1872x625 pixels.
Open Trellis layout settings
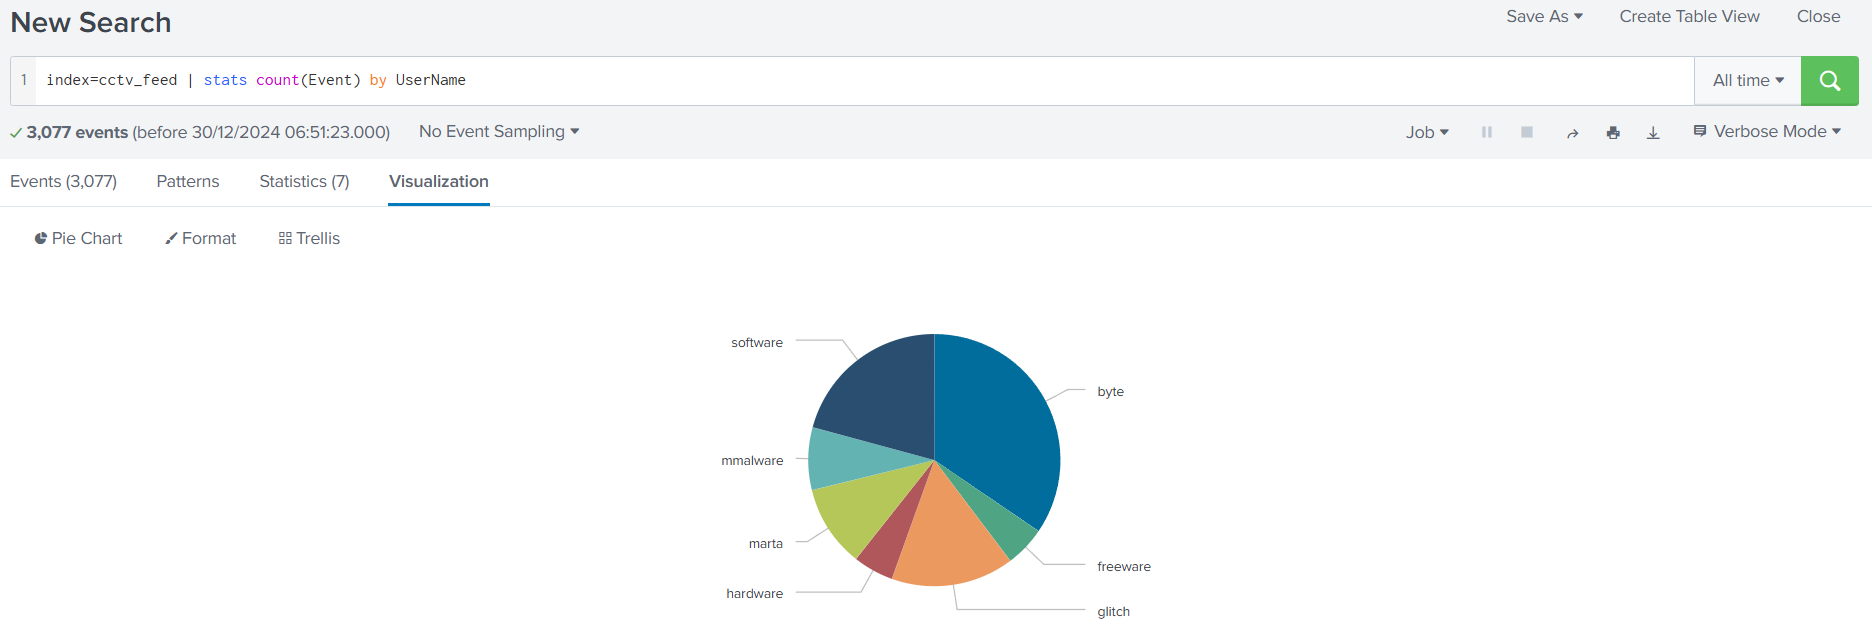coord(309,238)
